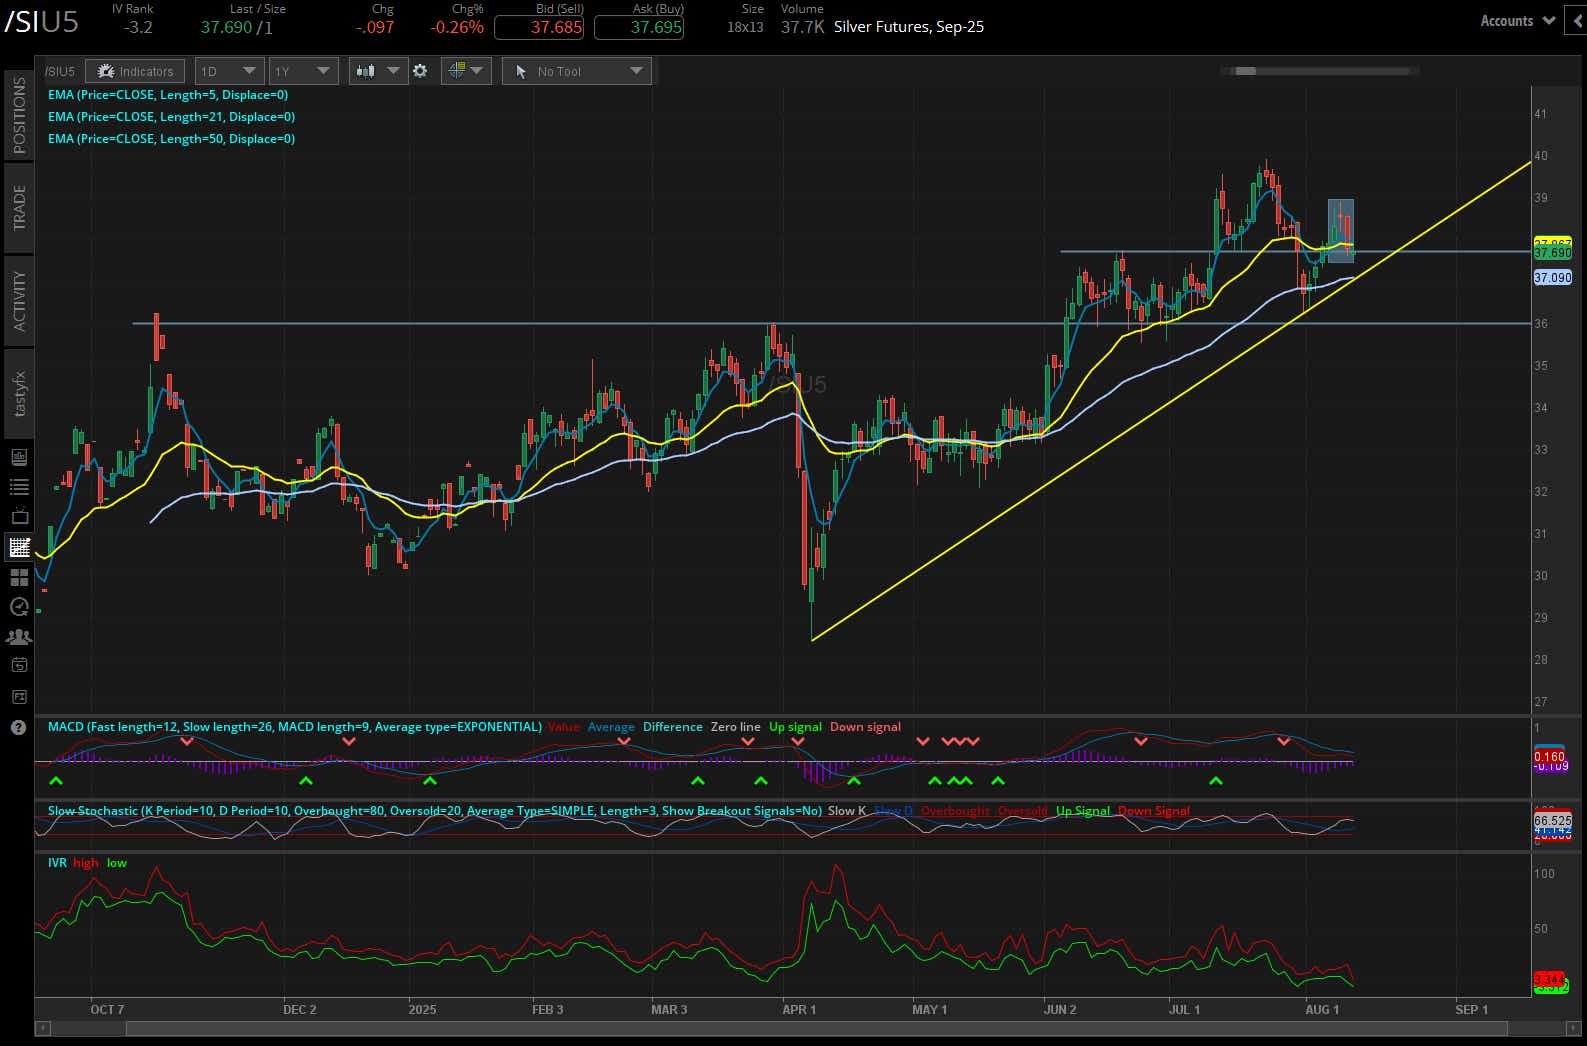
Task: Open the people follow sidebar icon
Action: point(19,636)
